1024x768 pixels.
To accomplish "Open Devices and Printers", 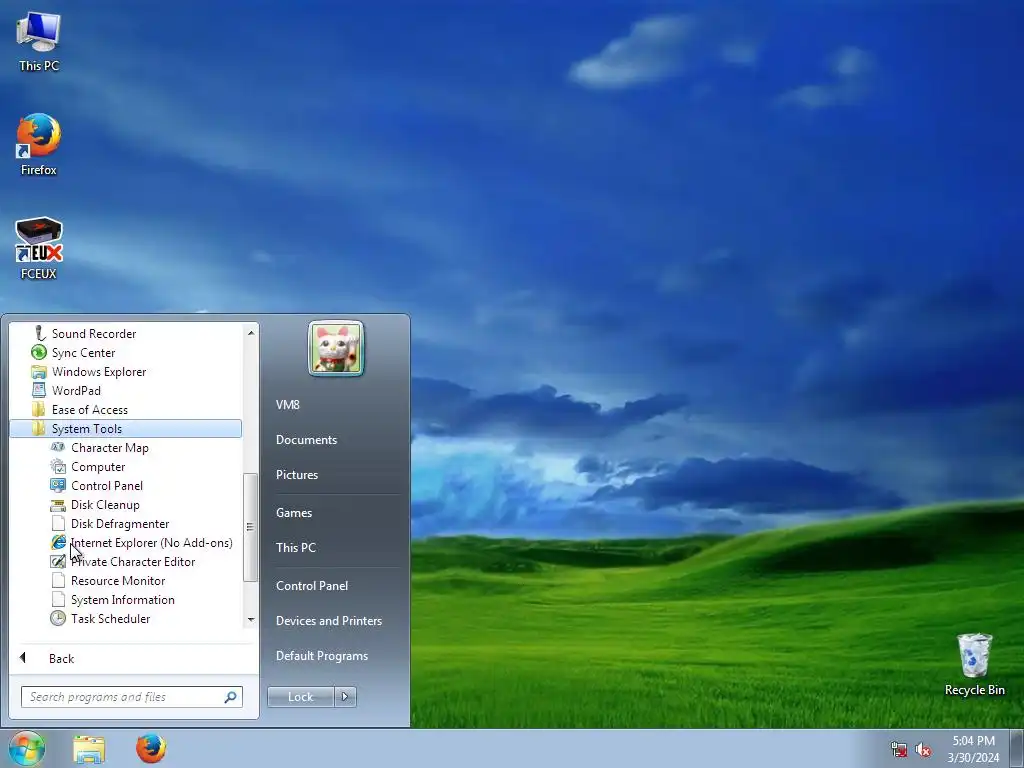I will 328,620.
